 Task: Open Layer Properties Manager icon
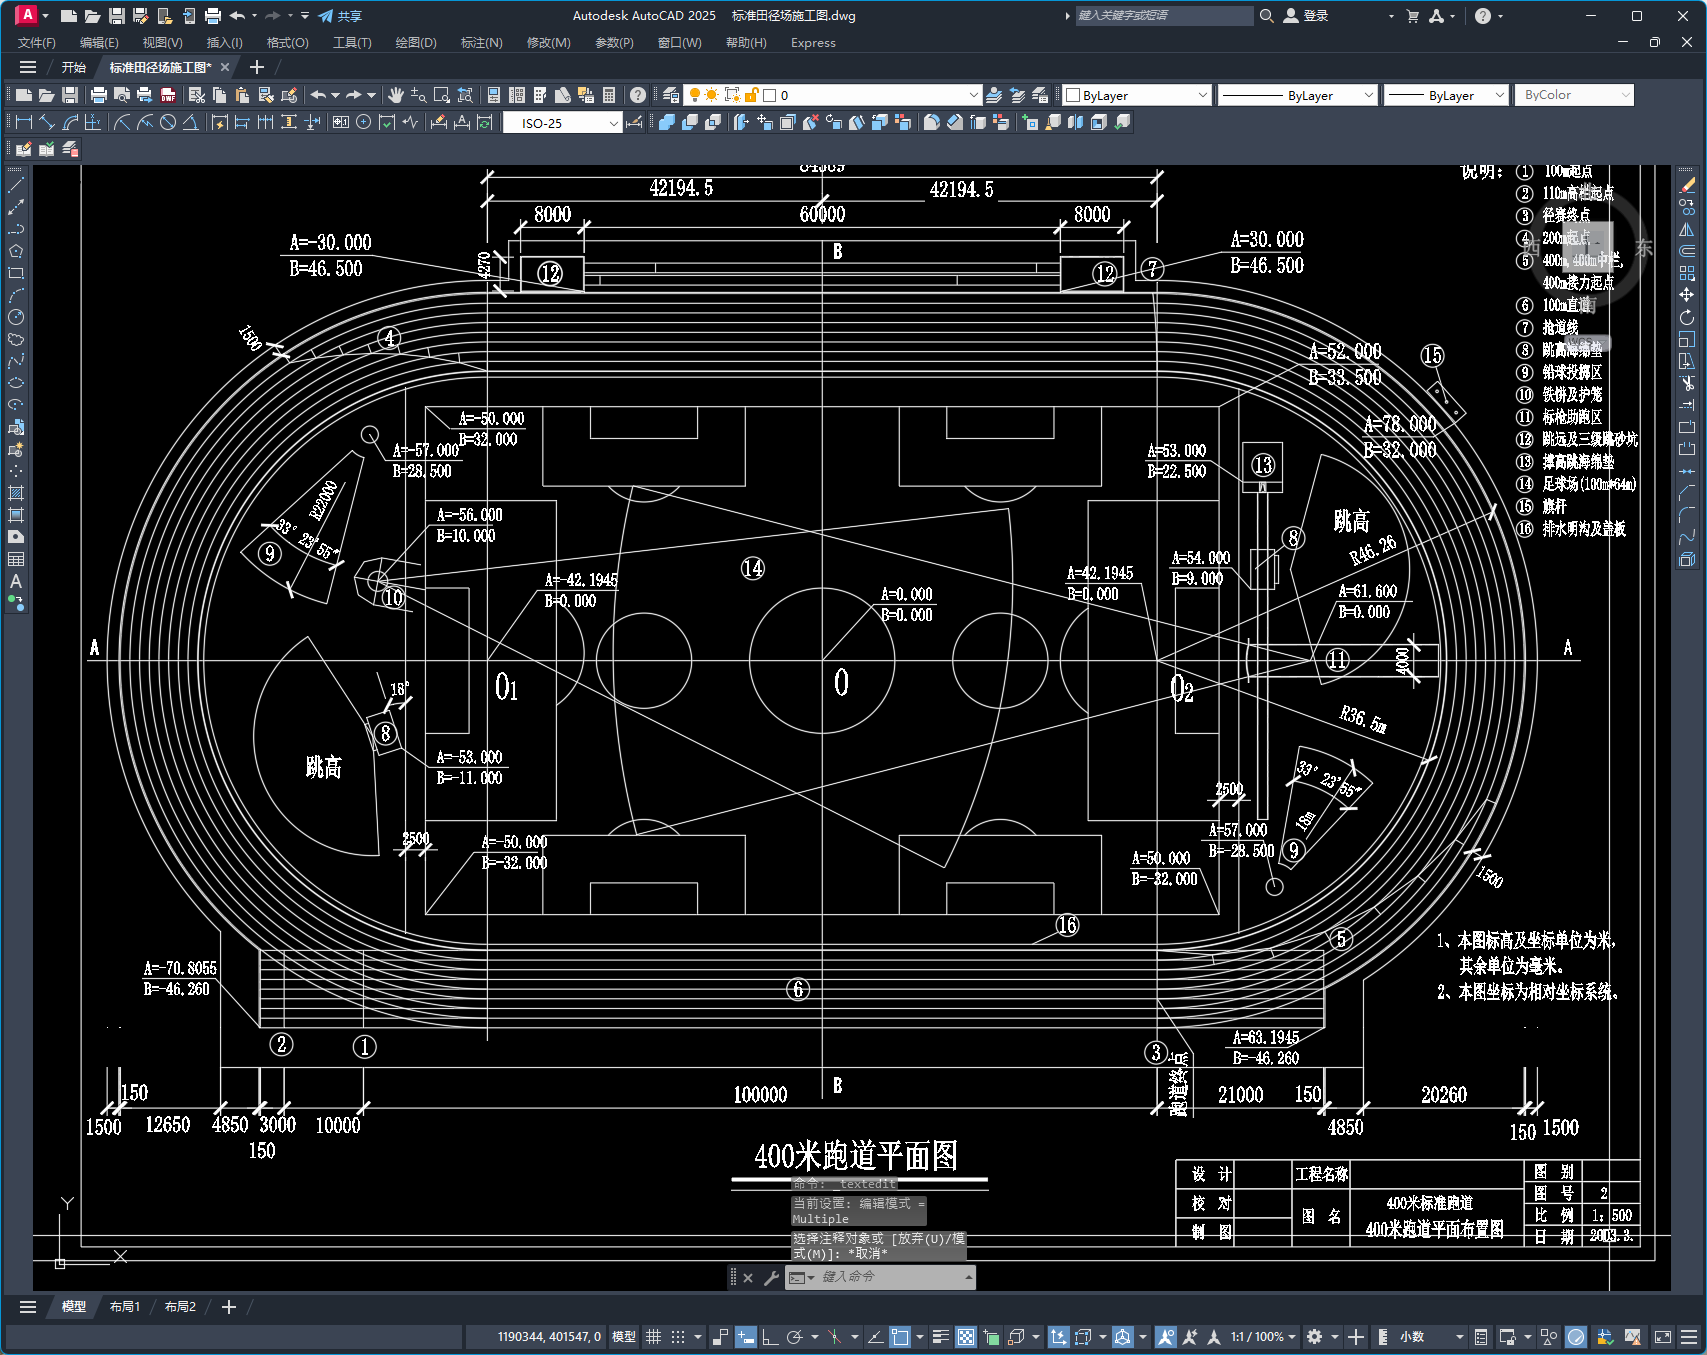[671, 95]
